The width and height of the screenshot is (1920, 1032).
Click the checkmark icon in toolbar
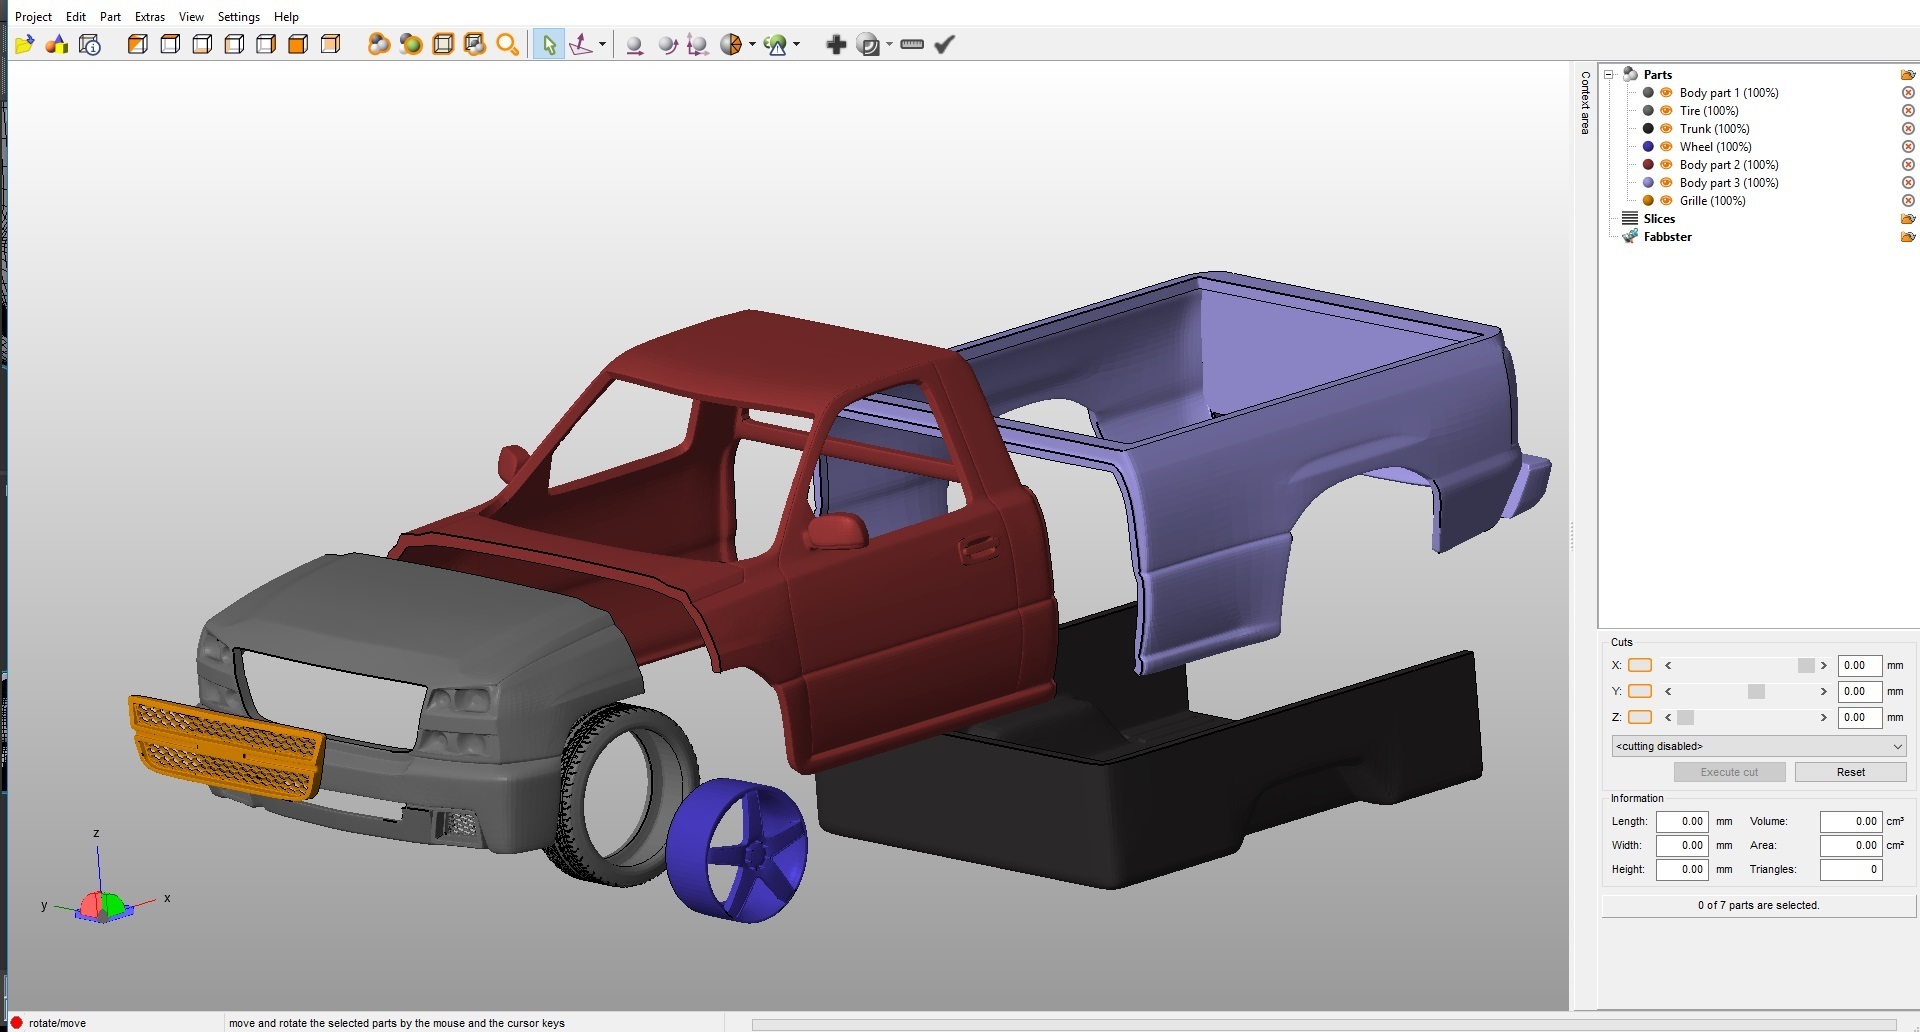944,44
